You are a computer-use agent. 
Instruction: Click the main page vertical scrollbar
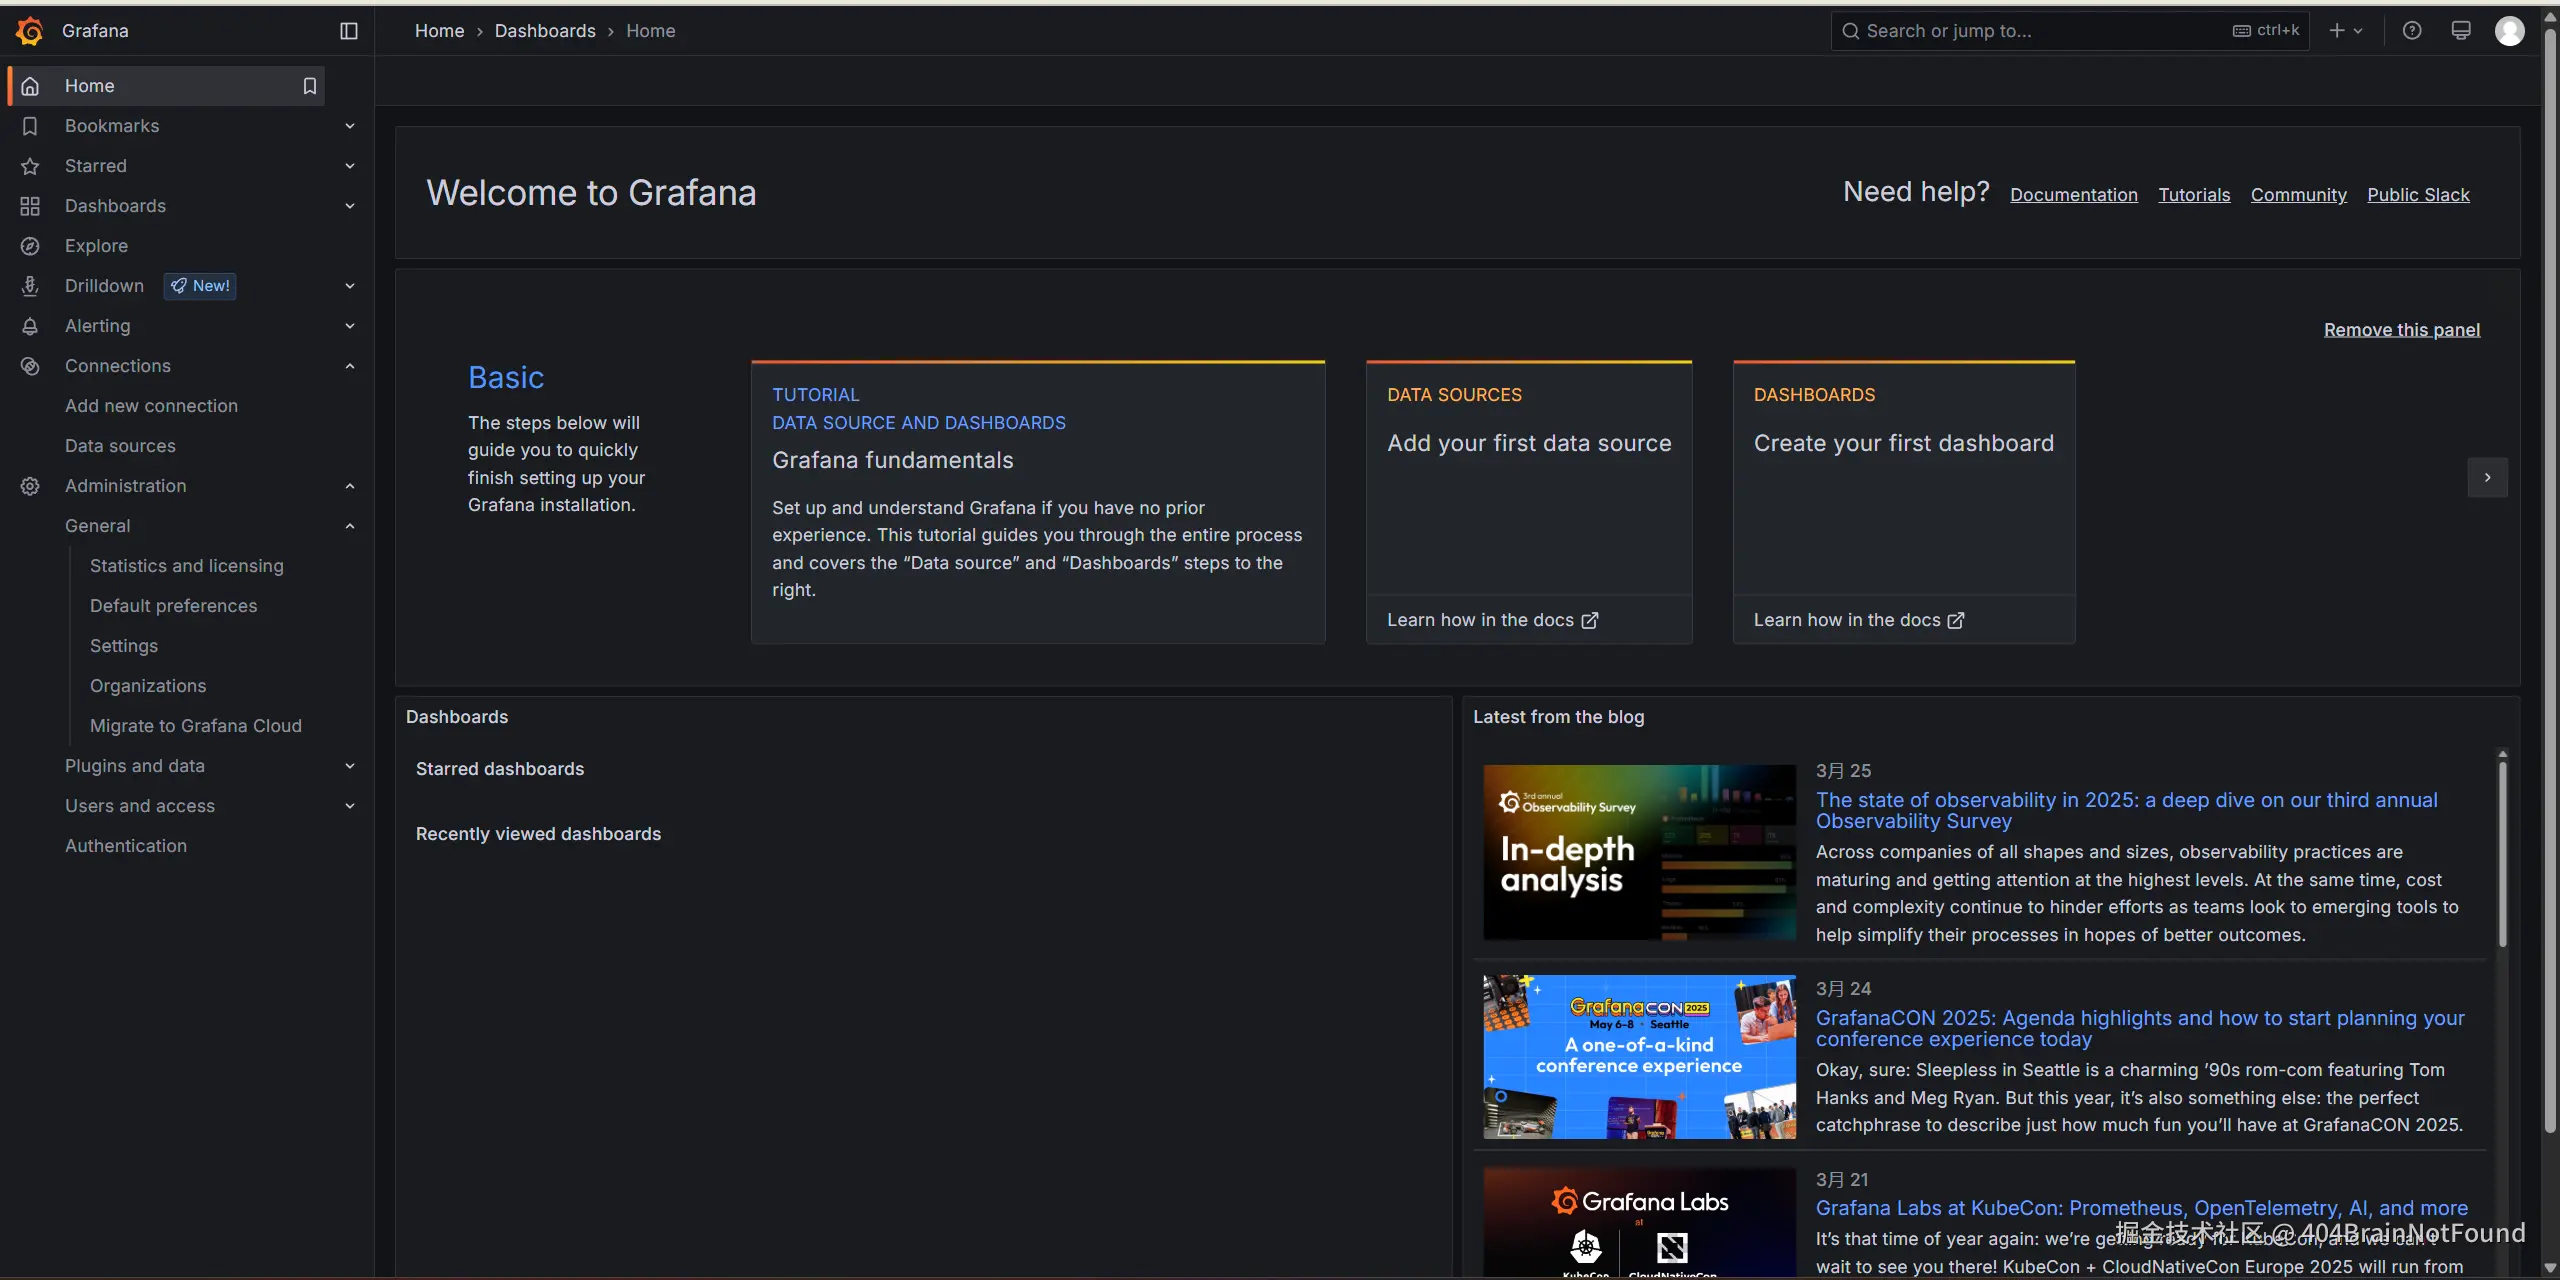click(2550, 580)
